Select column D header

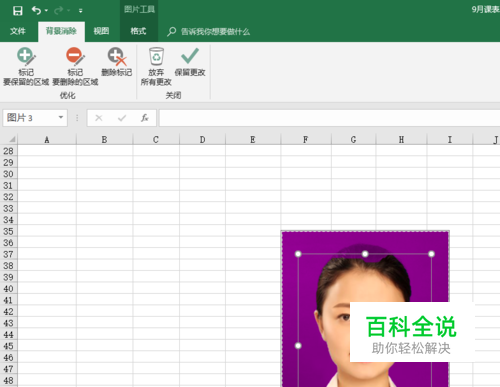[x=202, y=139]
